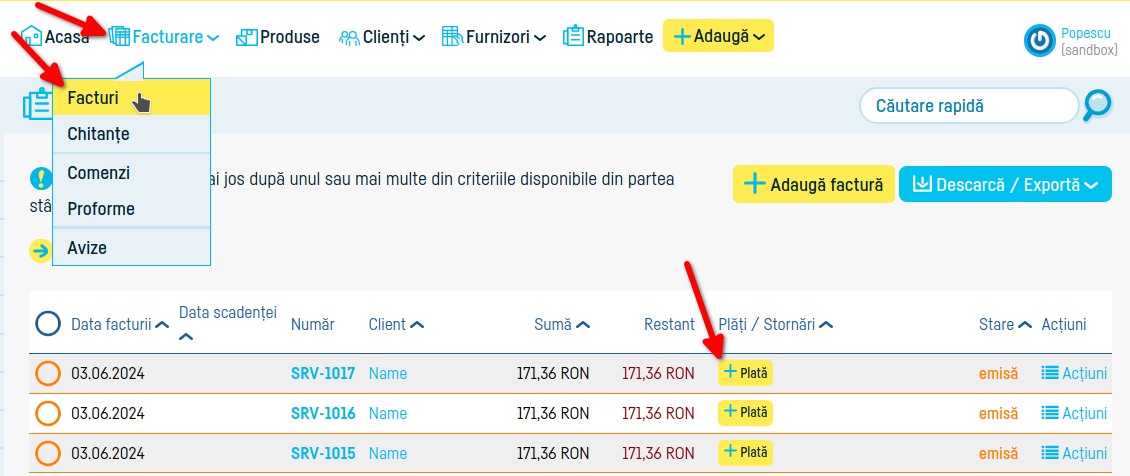Image resolution: width=1130 pixels, height=476 pixels.
Task: Sort by Sumă column
Action: (x=562, y=325)
